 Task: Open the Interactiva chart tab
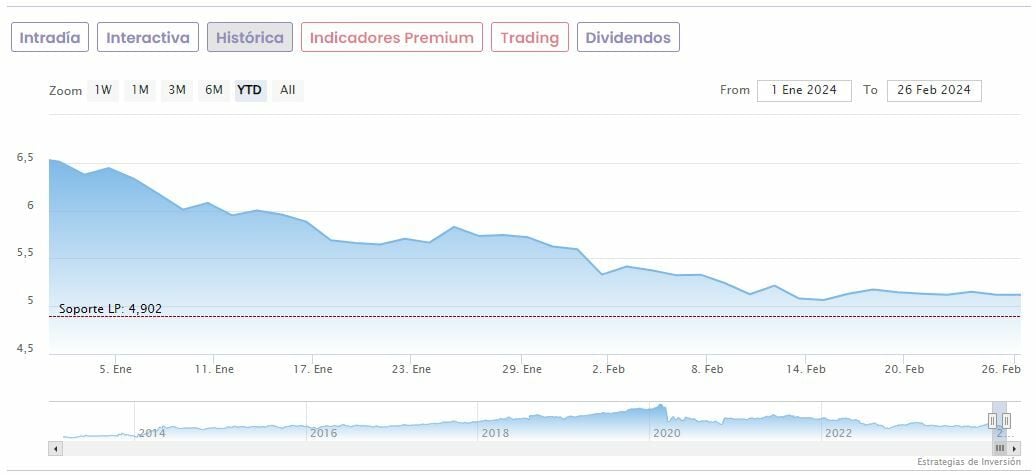coord(148,38)
